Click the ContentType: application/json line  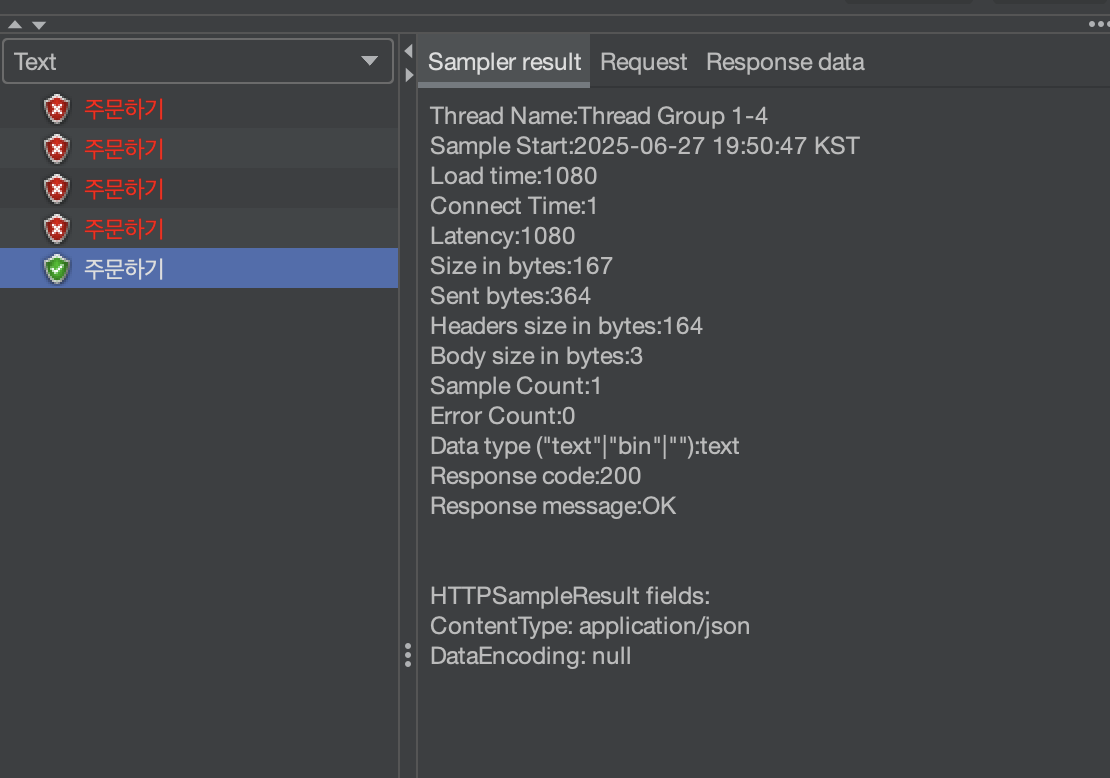(590, 626)
